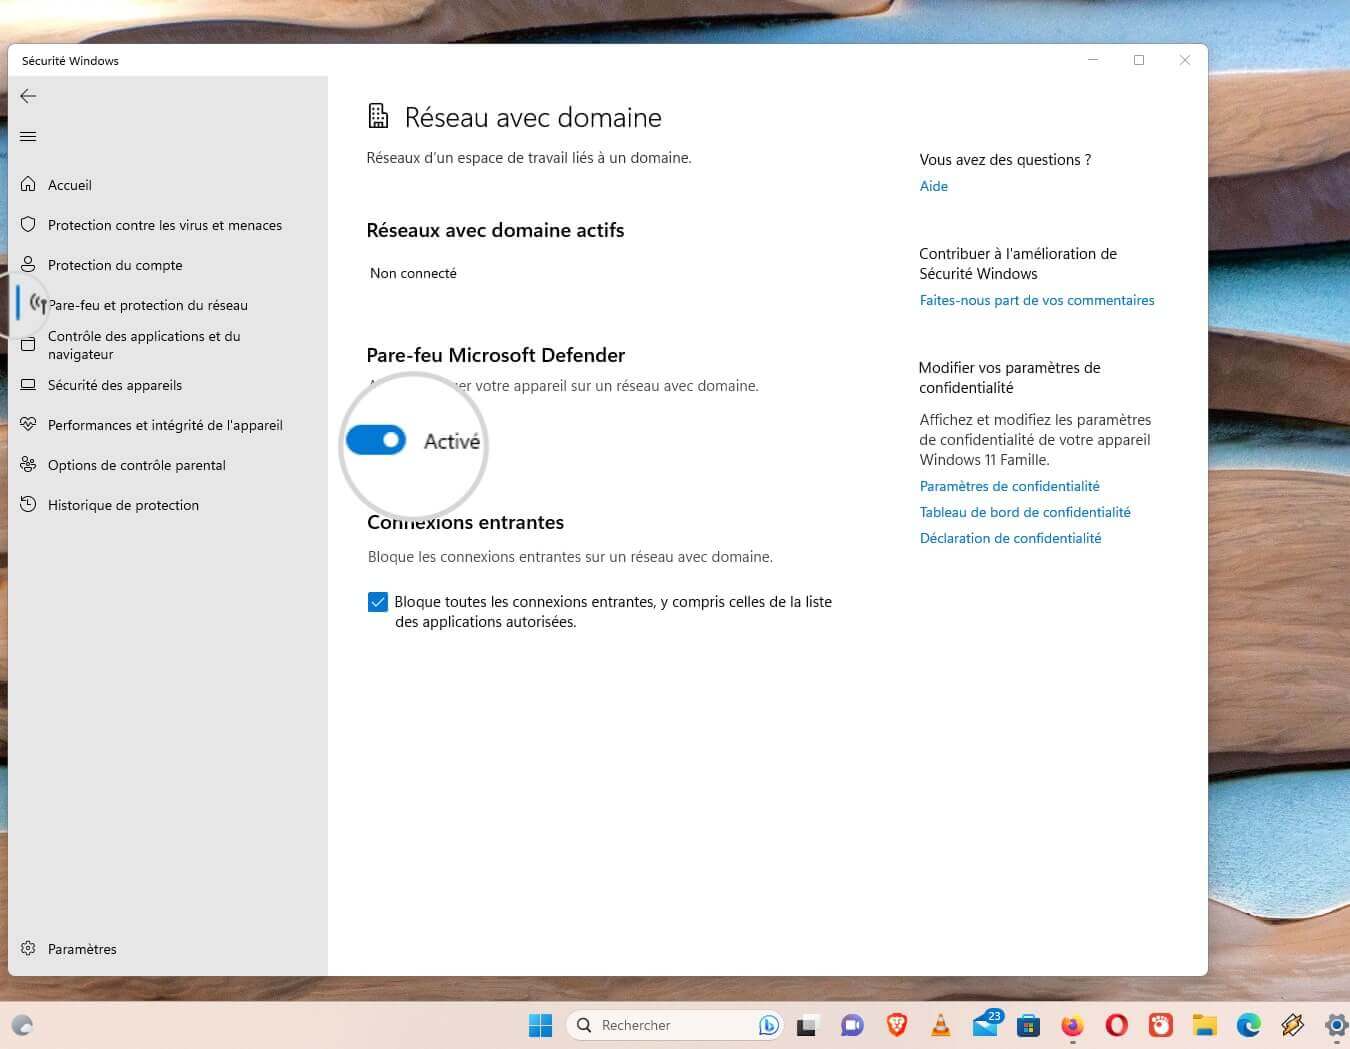Open the Windows Start menu
This screenshot has height=1049, width=1350.
540,1025
